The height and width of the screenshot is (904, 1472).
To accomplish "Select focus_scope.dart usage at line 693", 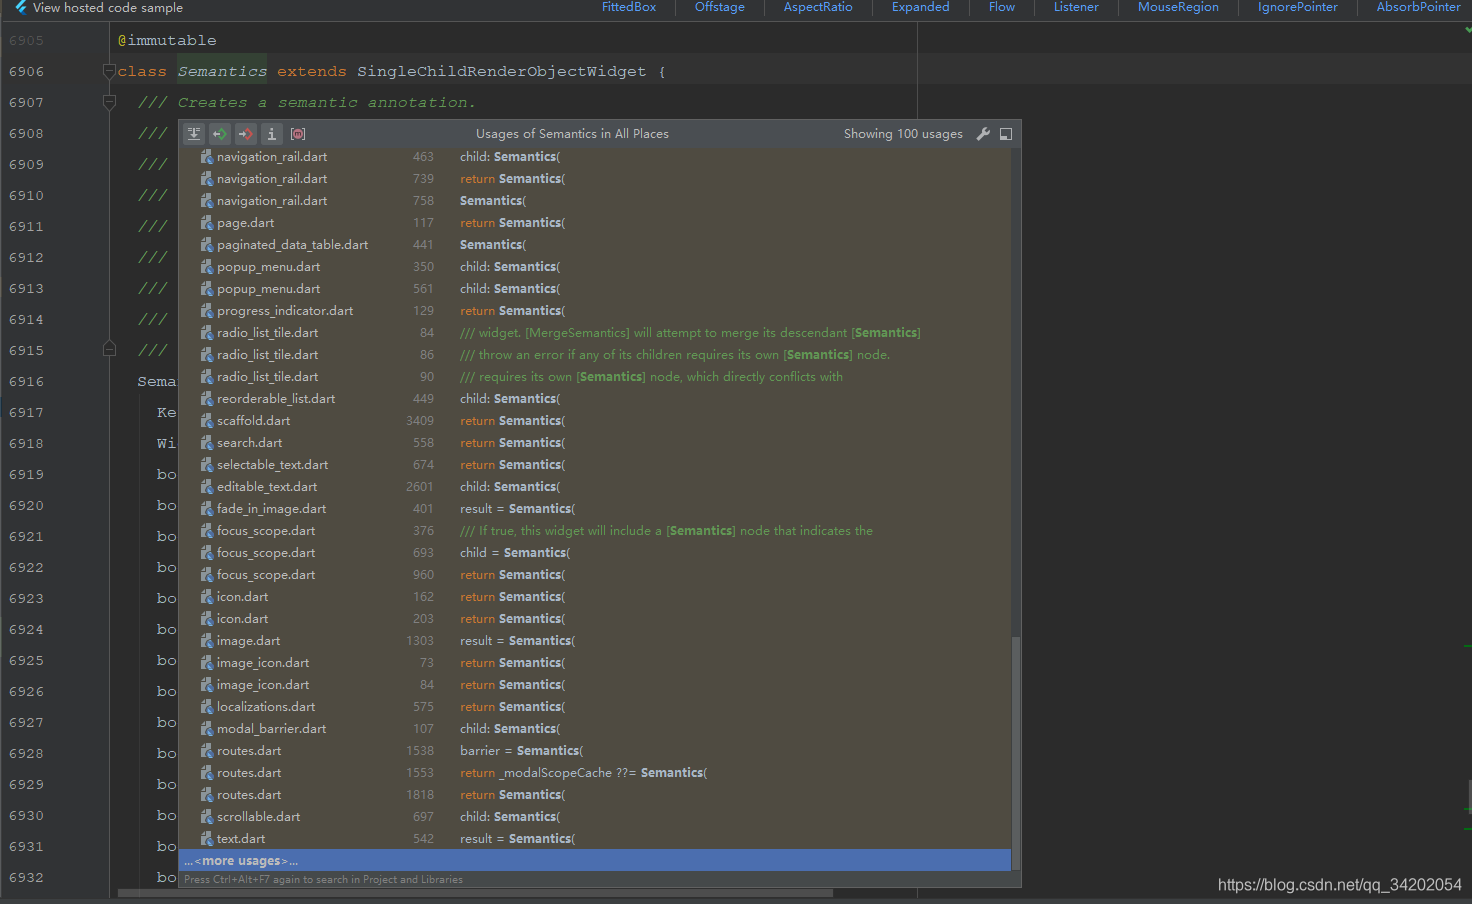I will (595, 553).
